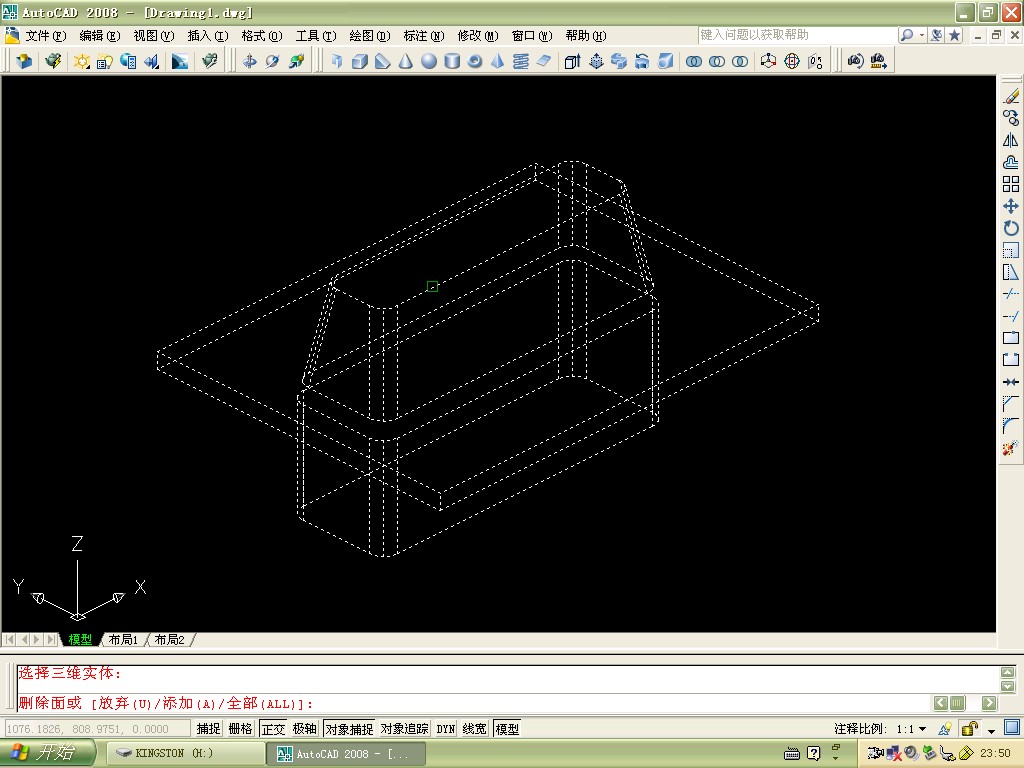Select the Fillet tool in modify toolbar
Screen dimensions: 1024x768
pos(1011,426)
